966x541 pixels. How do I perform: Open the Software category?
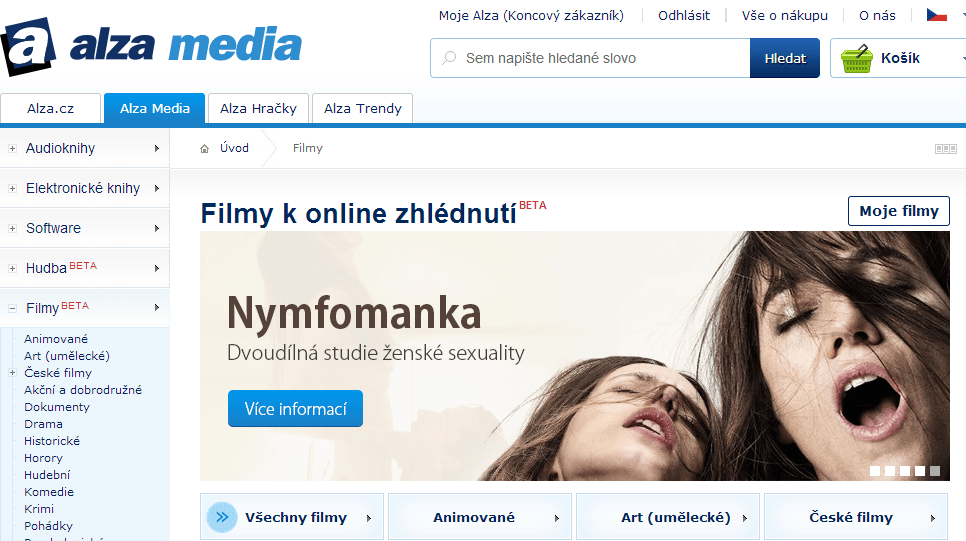click(53, 229)
